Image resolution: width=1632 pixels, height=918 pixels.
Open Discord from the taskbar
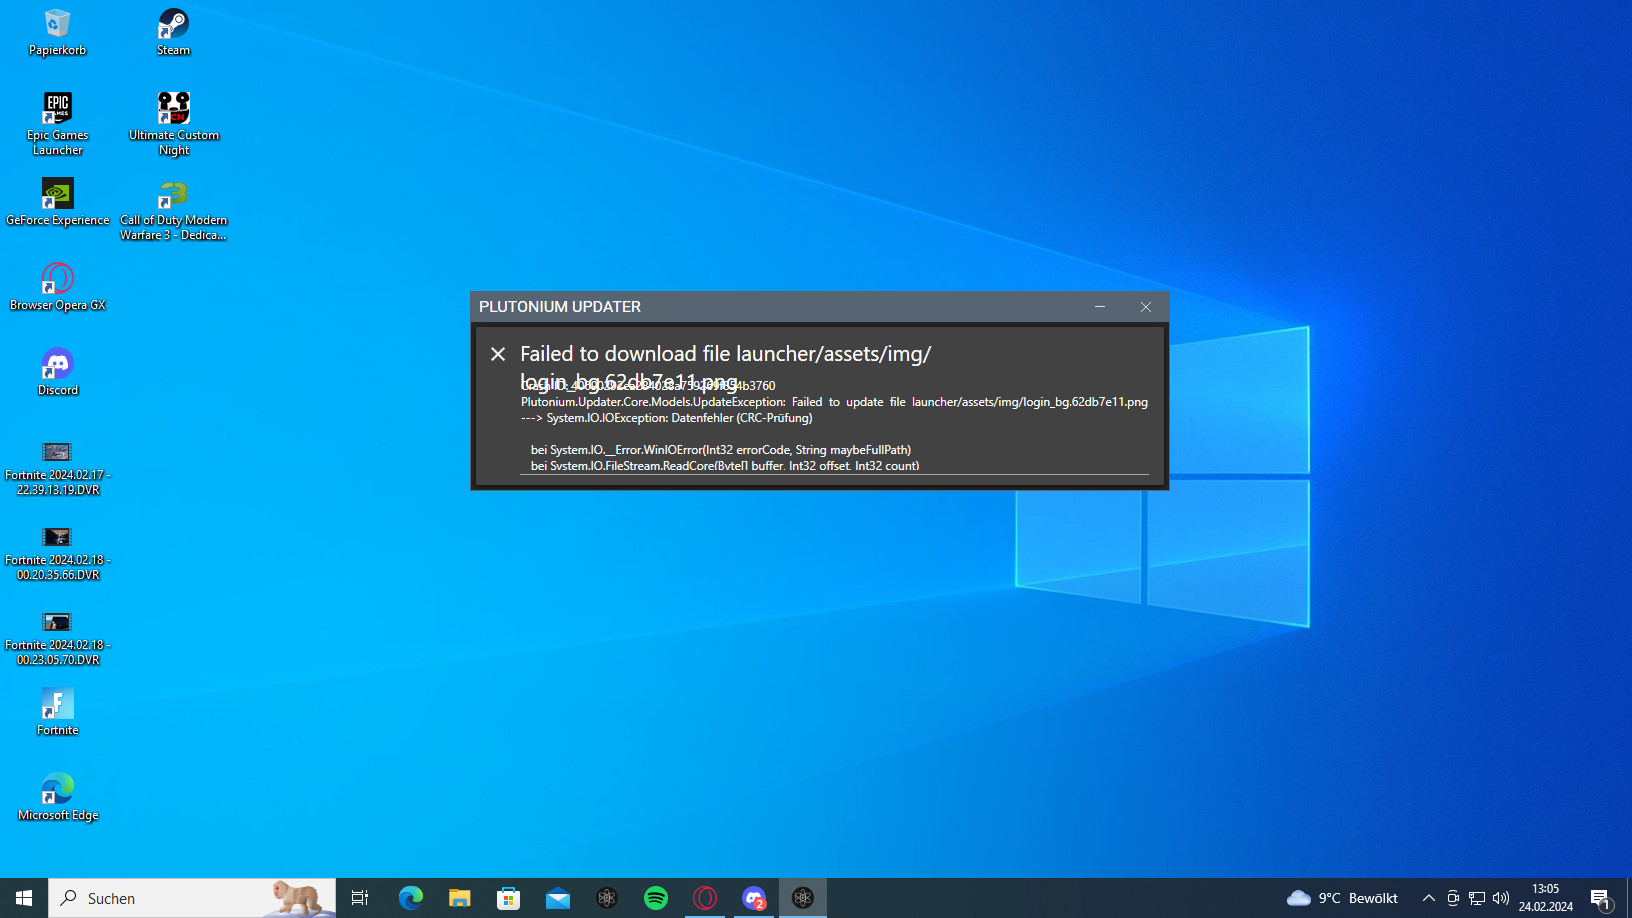[x=753, y=898]
